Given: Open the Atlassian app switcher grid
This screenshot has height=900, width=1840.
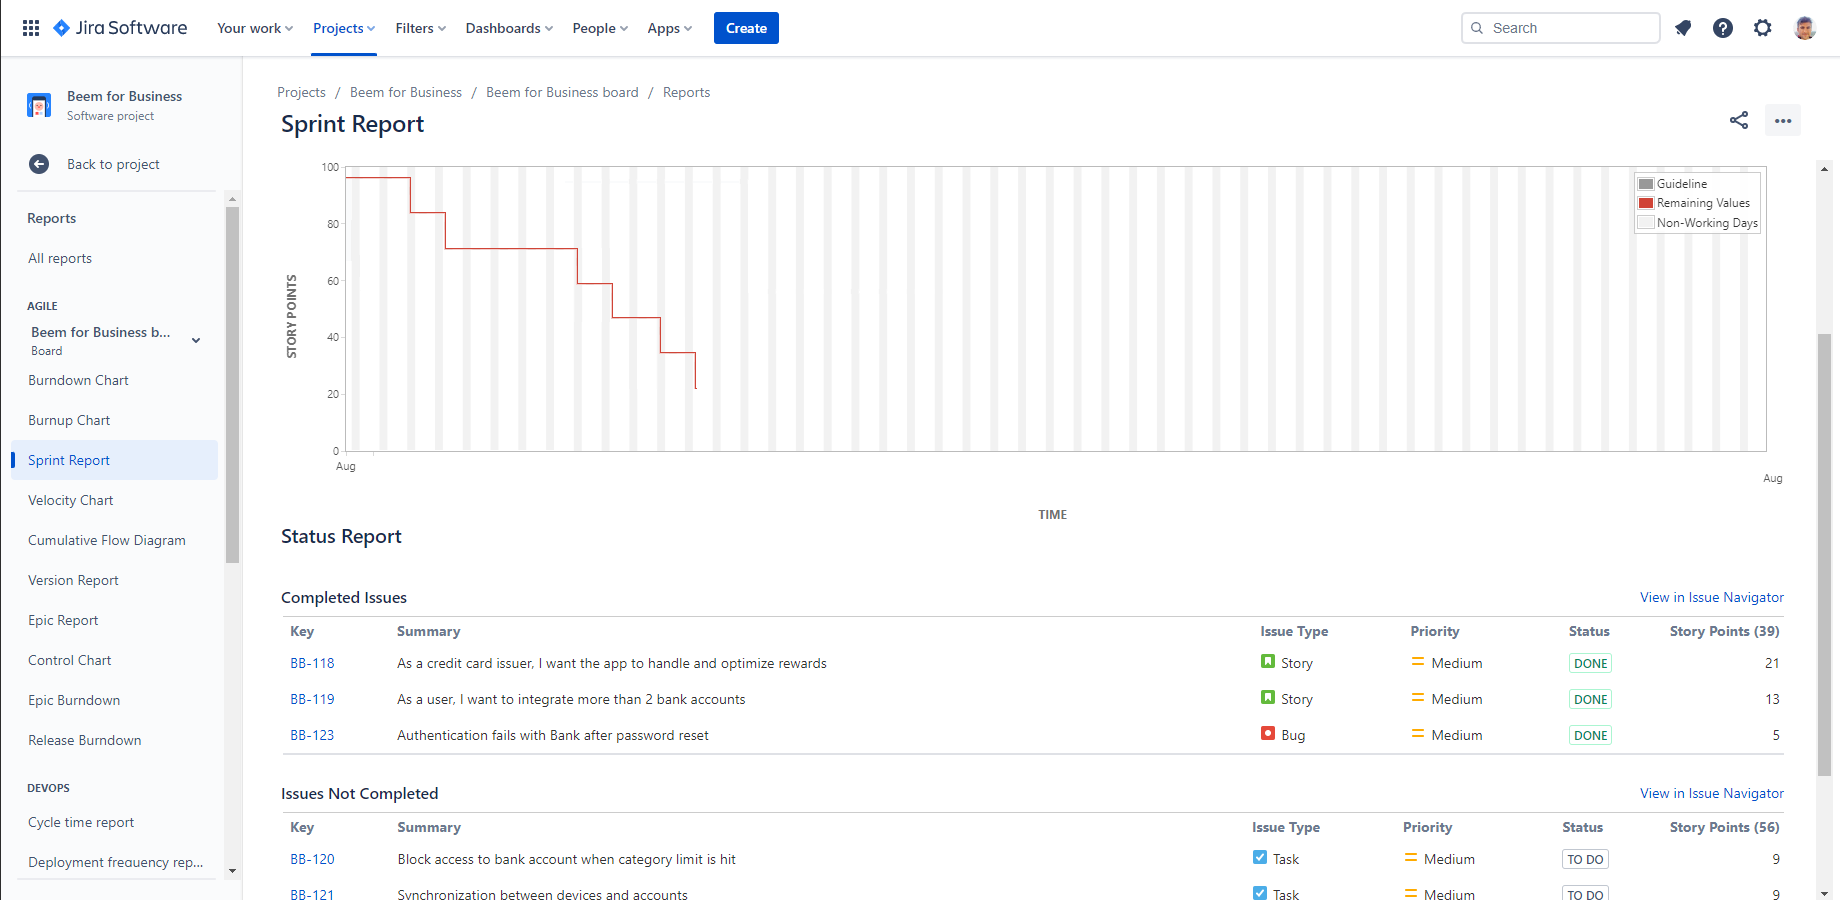Looking at the screenshot, I should pyautogui.click(x=30, y=27).
